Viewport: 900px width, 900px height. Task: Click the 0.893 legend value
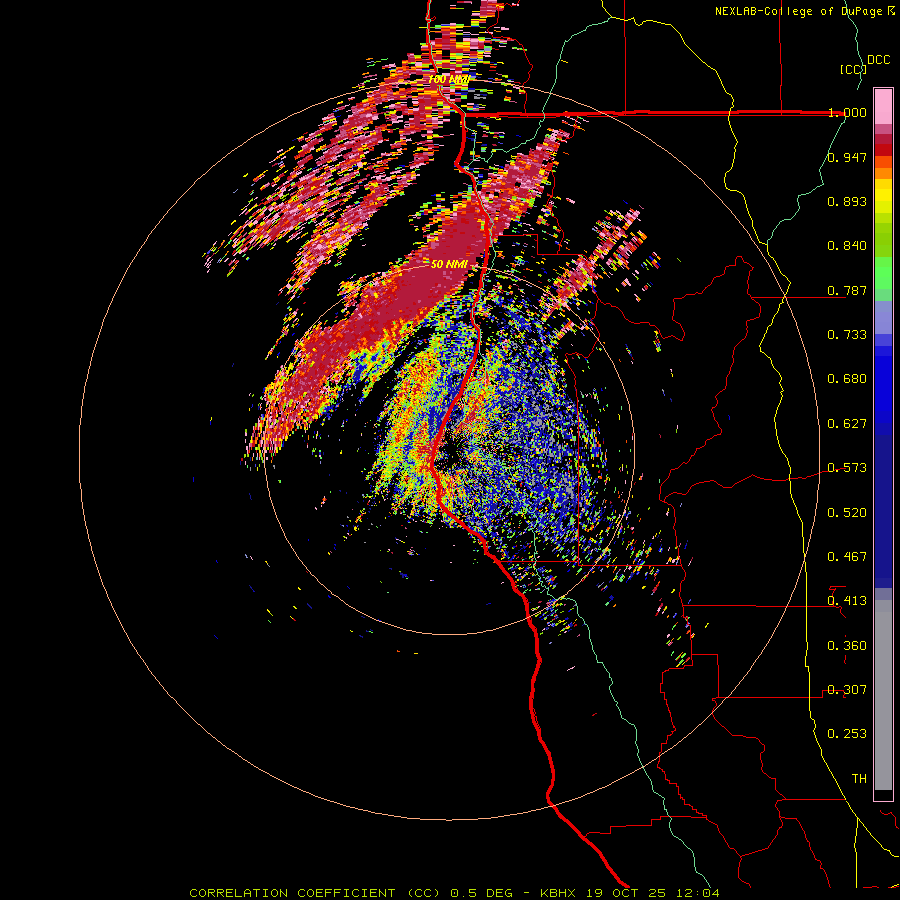[x=847, y=201]
